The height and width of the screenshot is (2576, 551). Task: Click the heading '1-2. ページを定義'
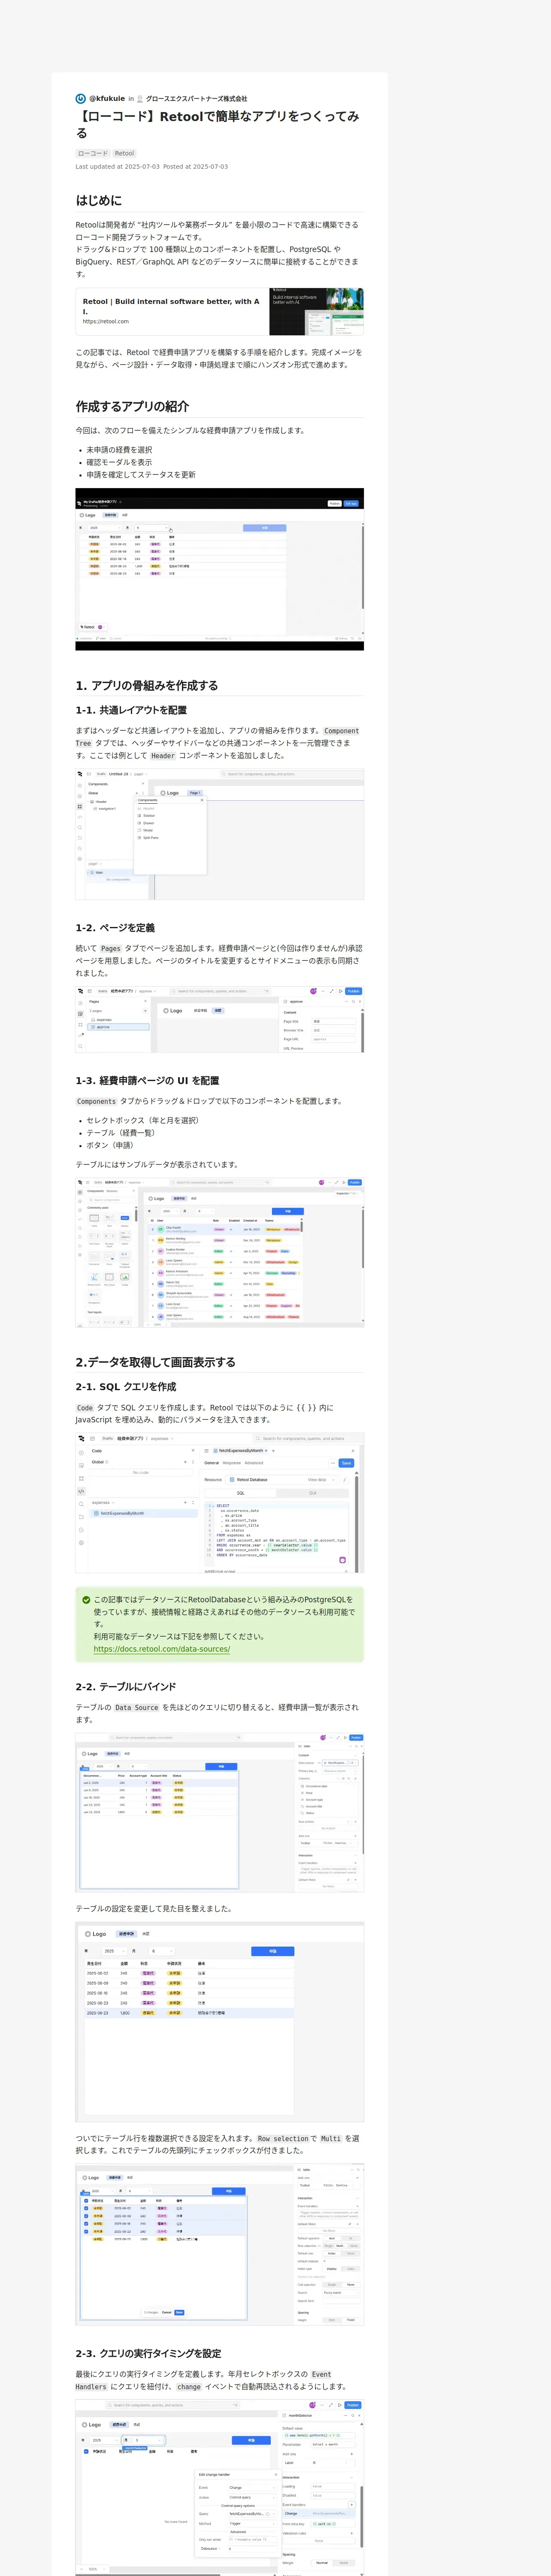coord(115,928)
